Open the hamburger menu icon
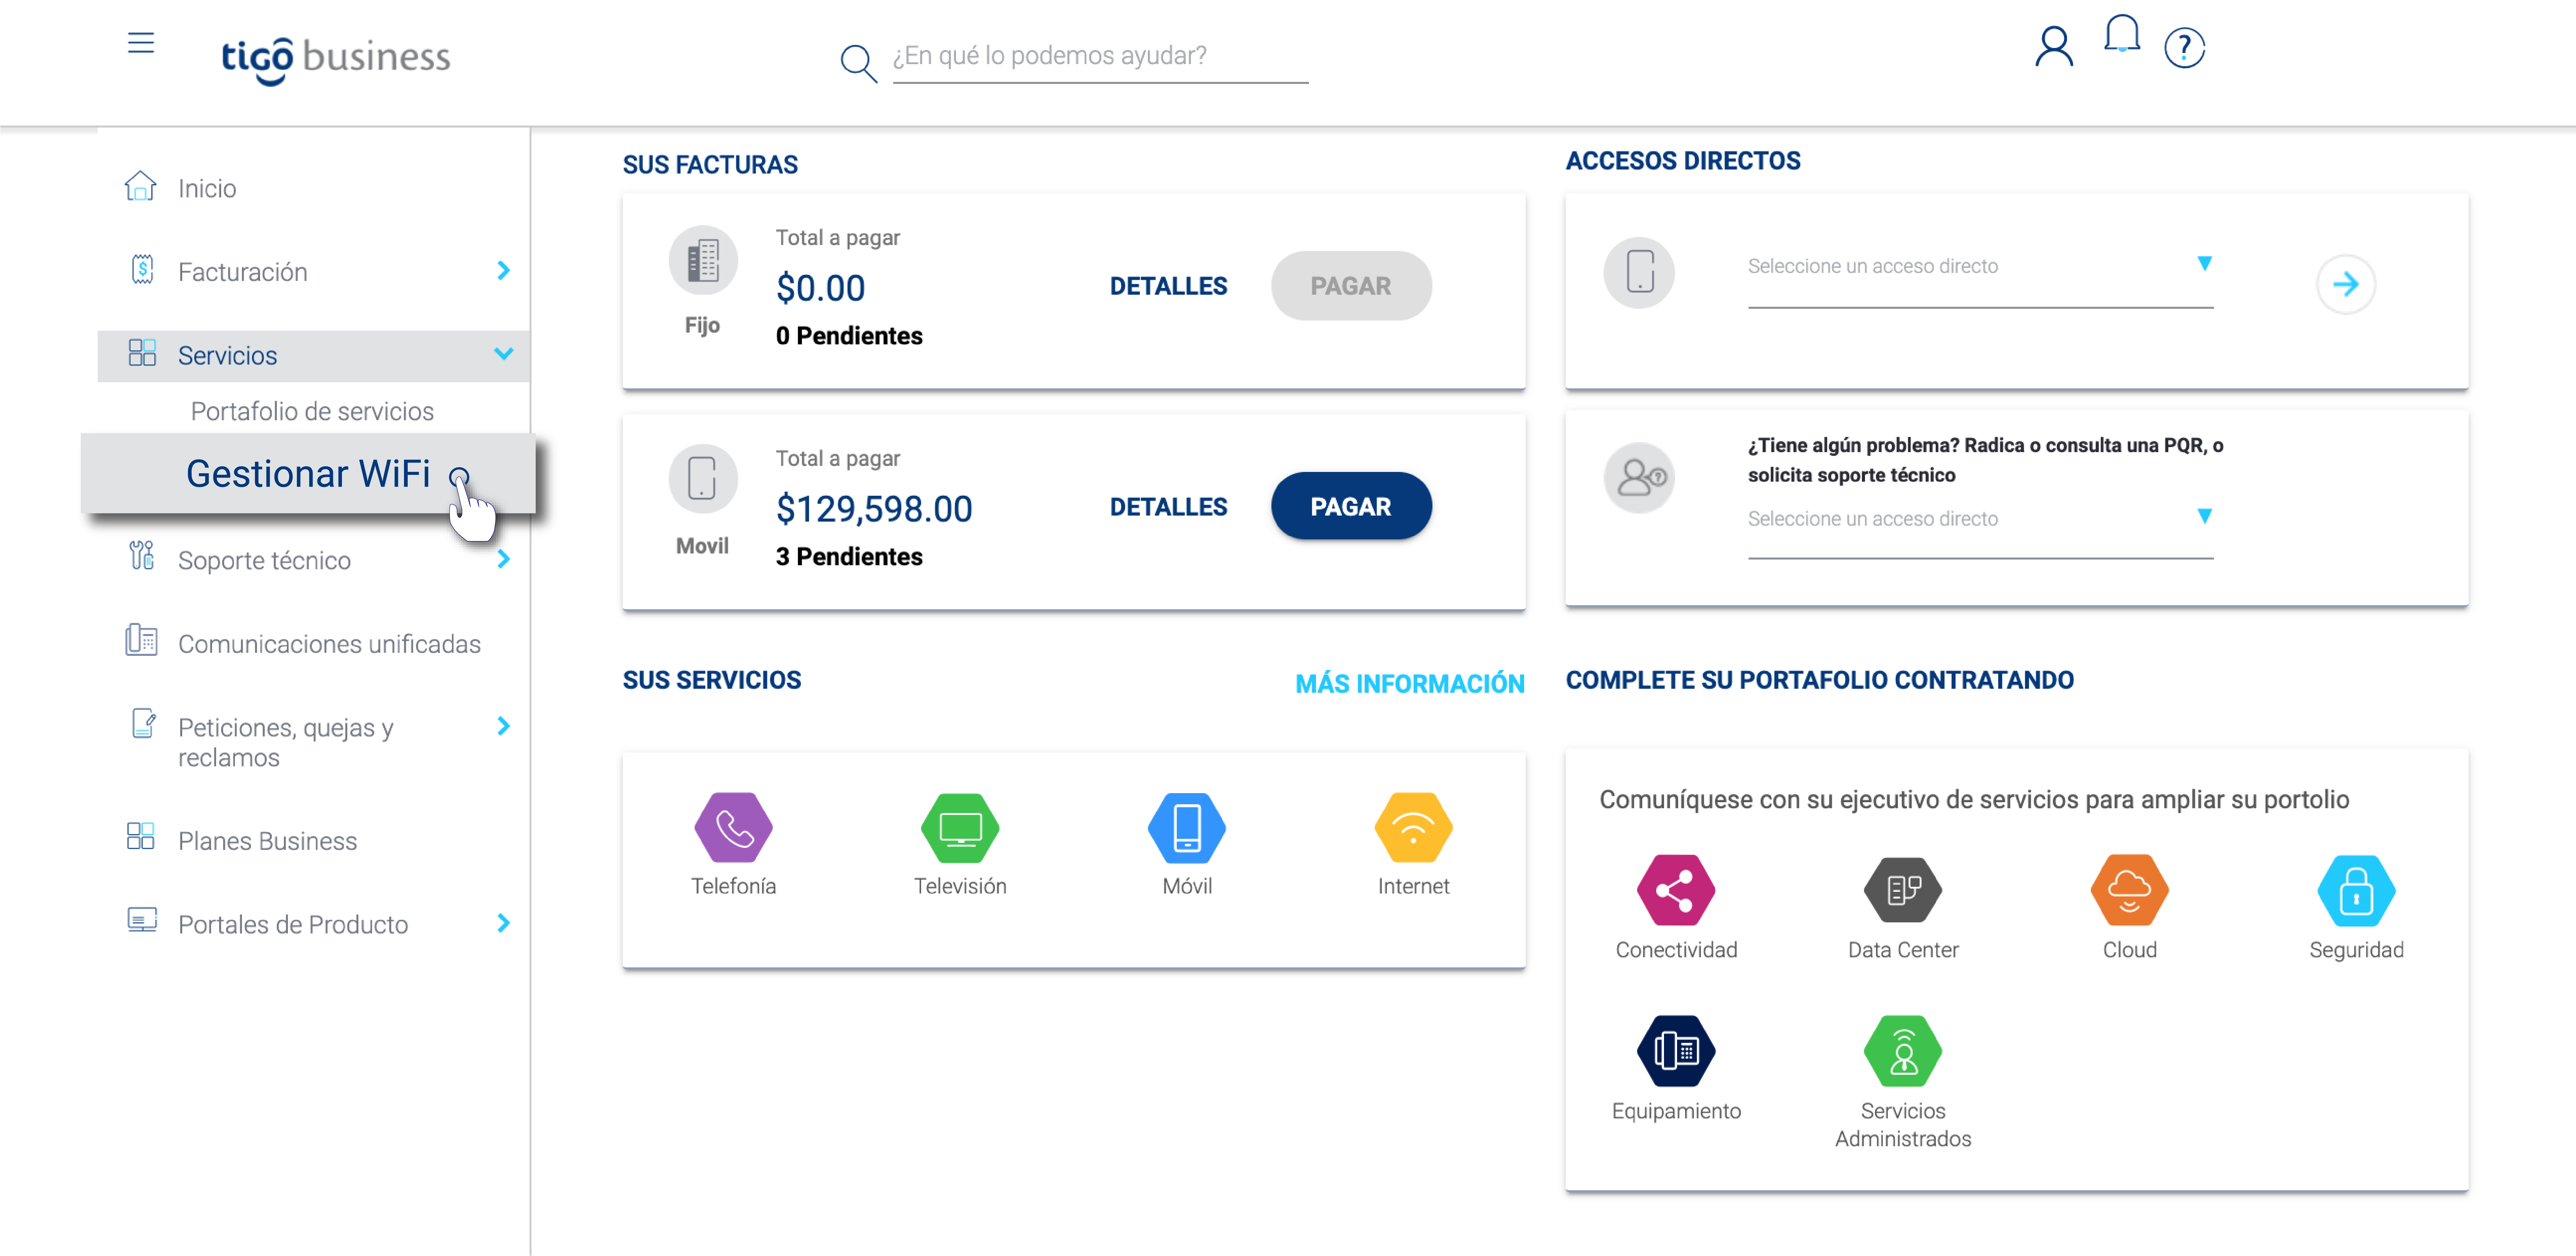Image resolution: width=2576 pixels, height=1256 pixels. 141,43
